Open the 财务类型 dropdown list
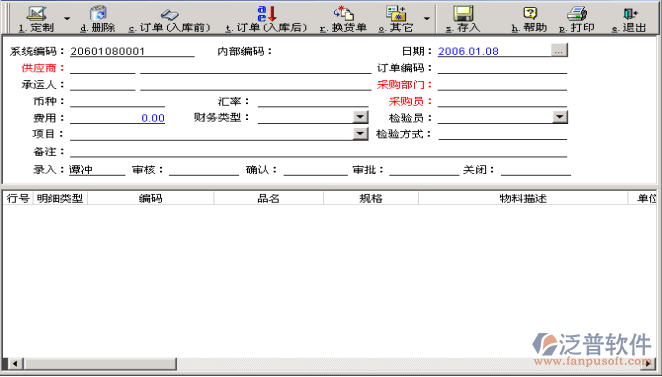The width and height of the screenshot is (662, 377). (x=360, y=117)
